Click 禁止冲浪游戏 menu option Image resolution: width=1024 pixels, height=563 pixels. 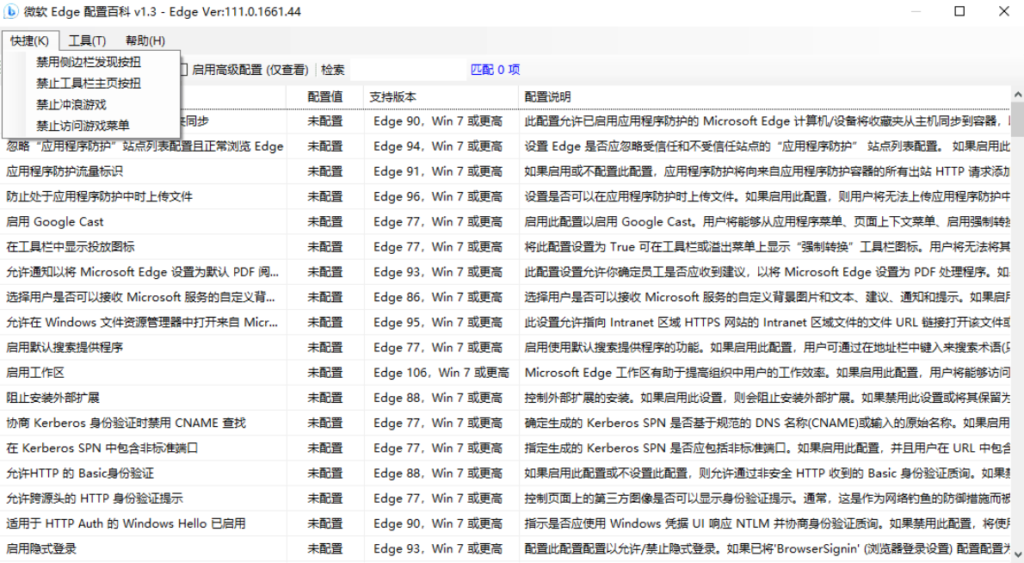71,104
